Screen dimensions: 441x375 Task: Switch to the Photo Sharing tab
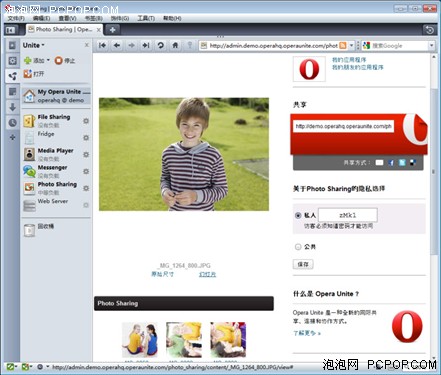(64, 30)
